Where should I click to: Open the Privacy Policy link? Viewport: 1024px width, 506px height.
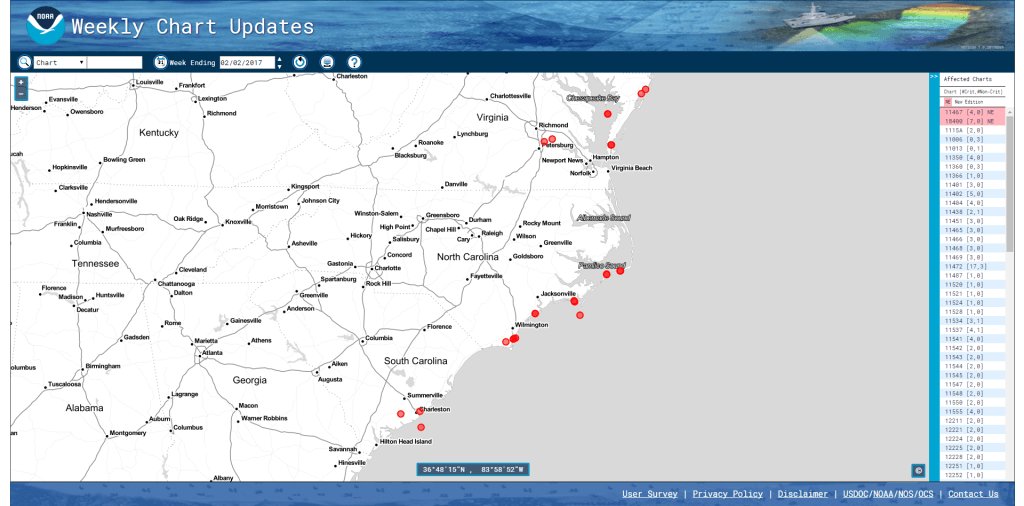point(728,494)
